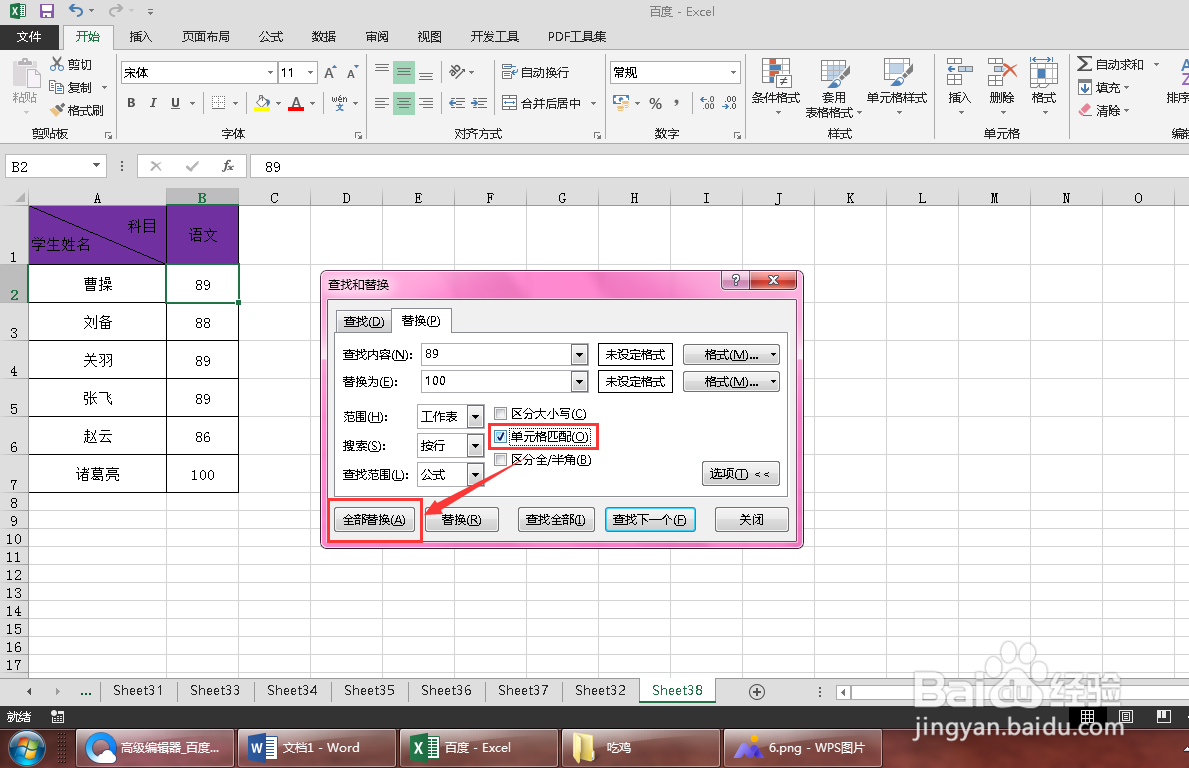Viewport: 1189px width, 768px height.
Task: Expand the 搜索 dropdown
Action: (x=475, y=444)
